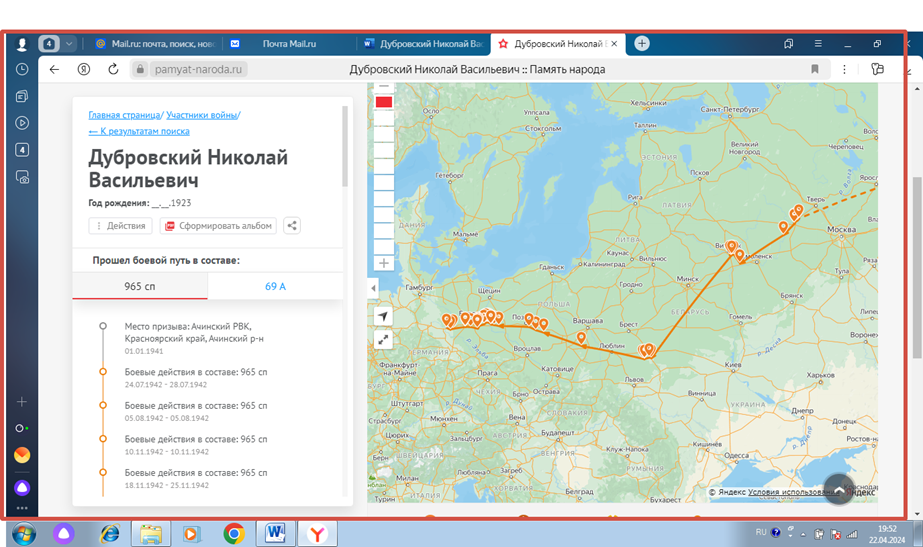Click the padlock site security icon
Image resolution: width=923 pixels, height=547 pixels.
(x=140, y=69)
